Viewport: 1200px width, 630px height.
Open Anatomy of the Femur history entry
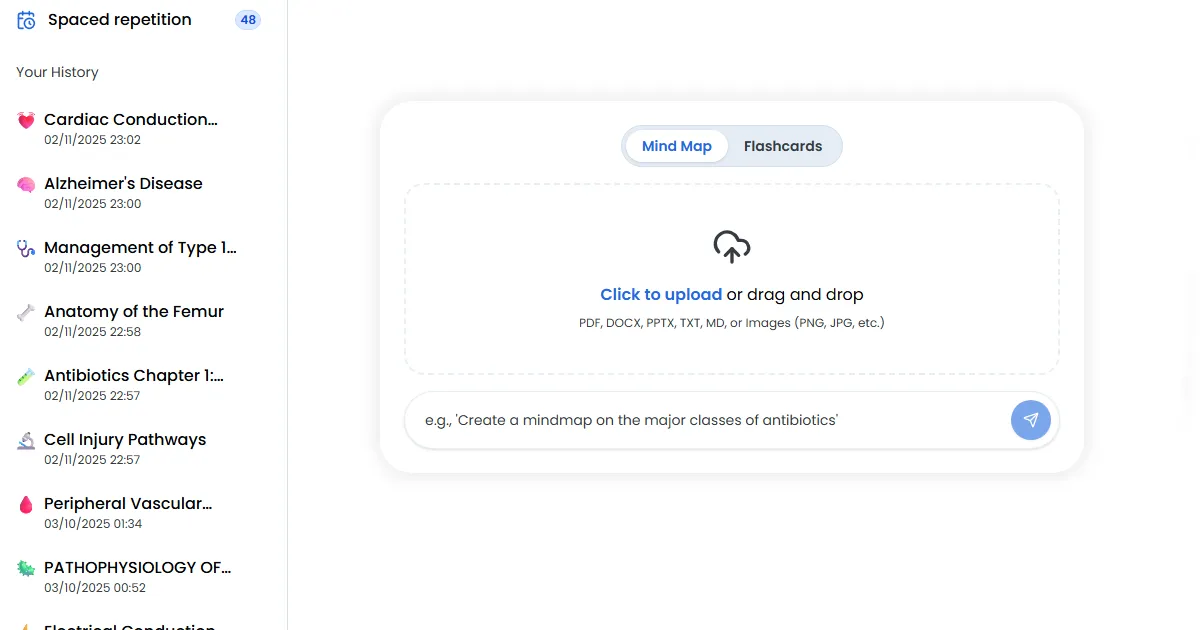(134, 312)
